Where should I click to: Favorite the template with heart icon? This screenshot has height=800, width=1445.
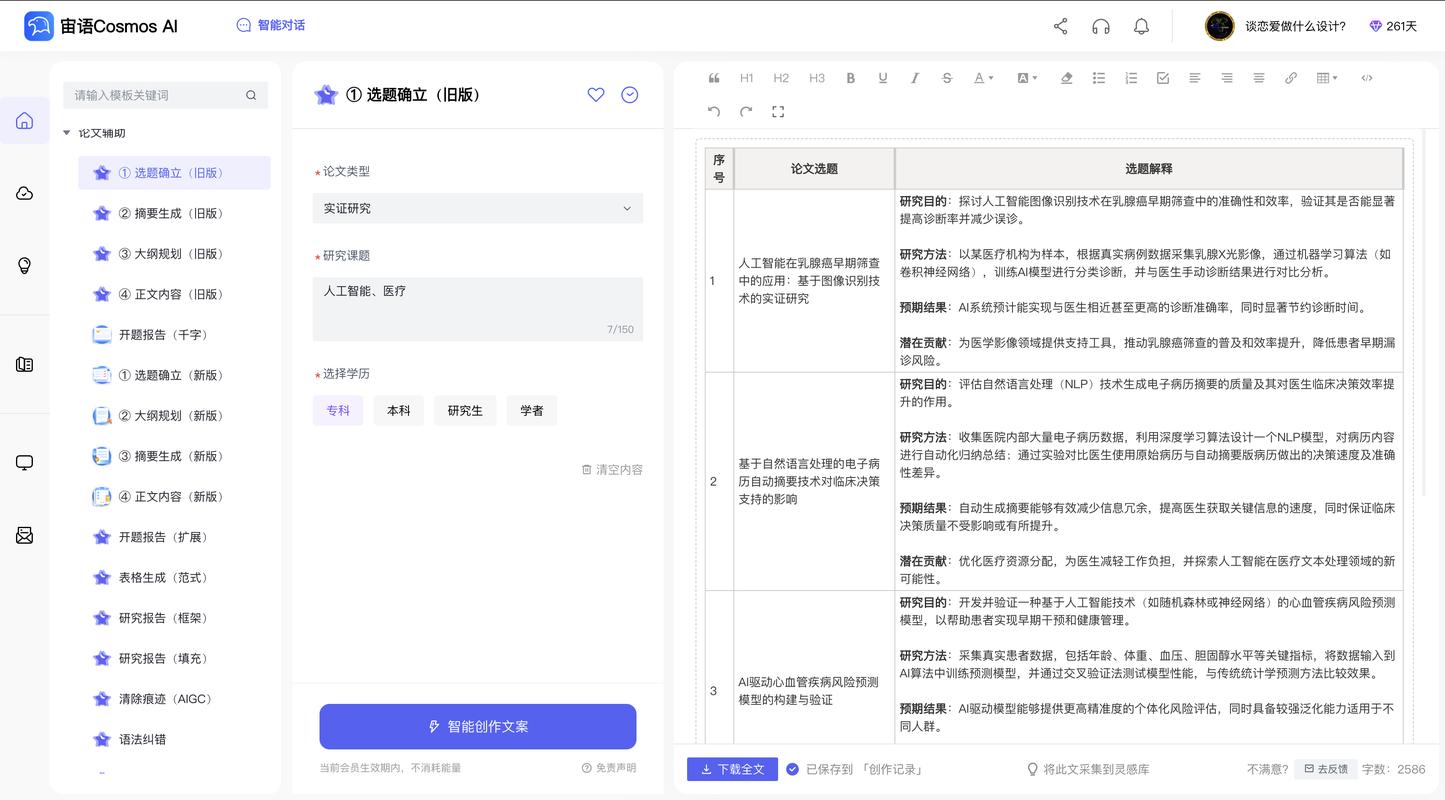click(x=596, y=95)
